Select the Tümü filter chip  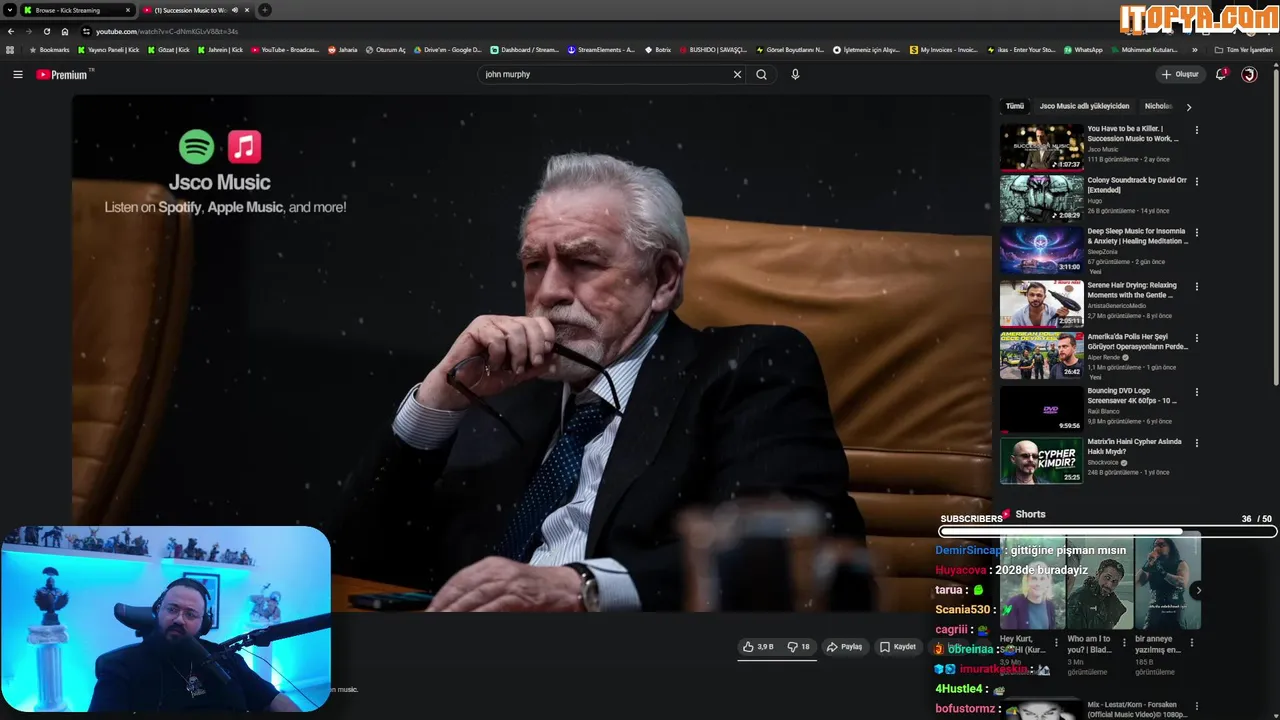coord(1015,106)
